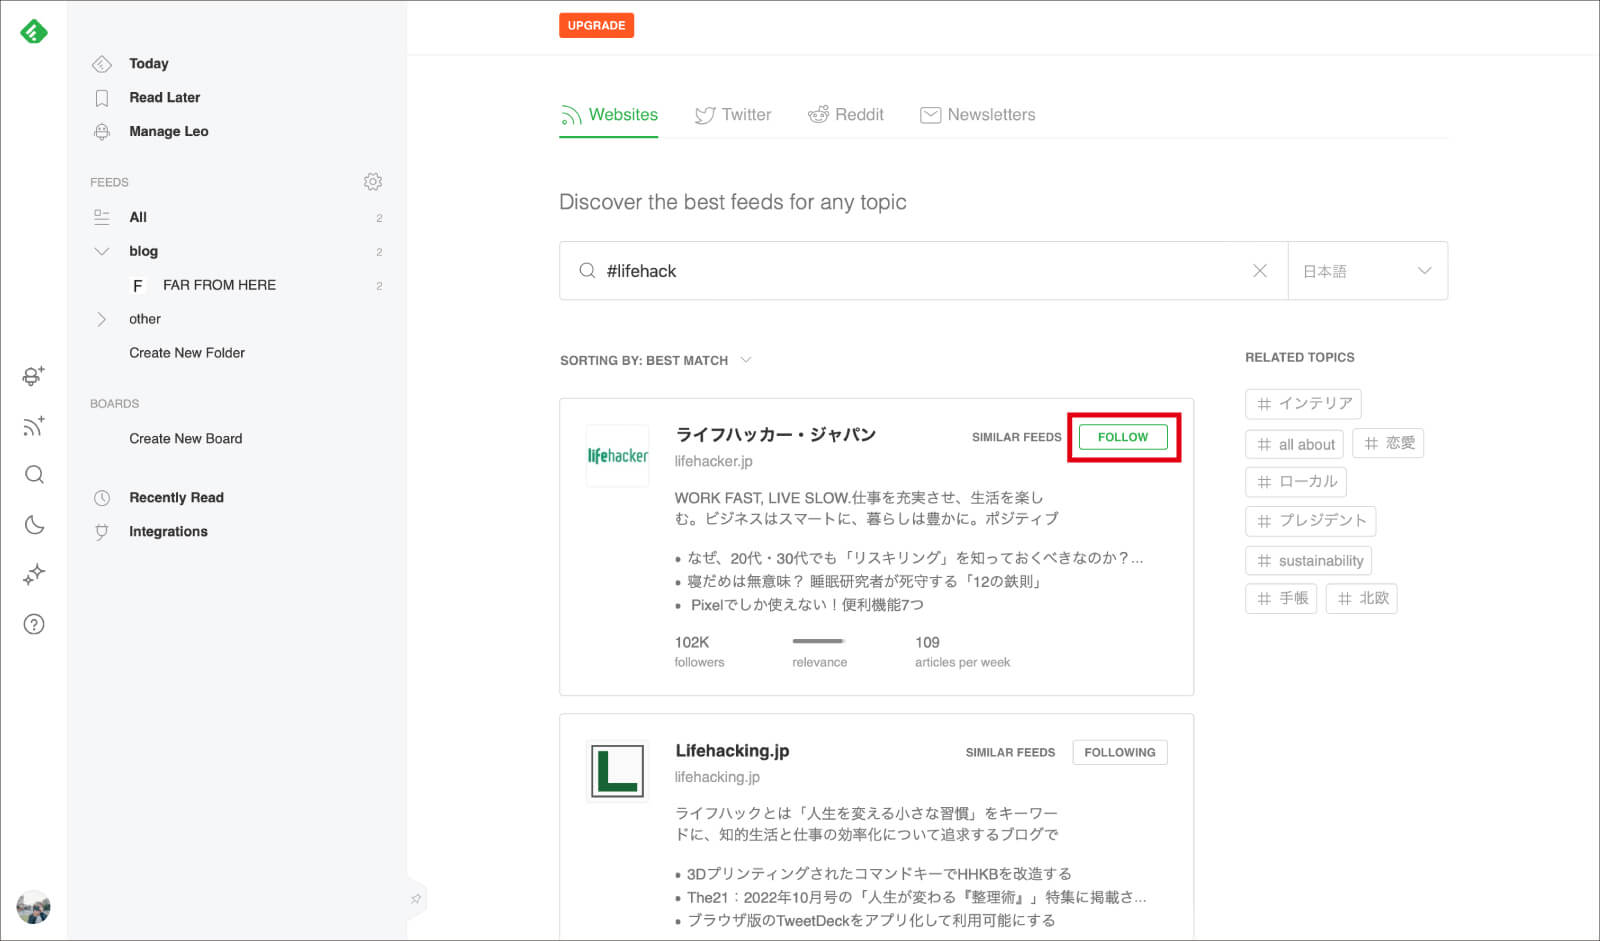The image size is (1600, 941).
Task: Click the search magnifier icon in rail
Action: pos(34,474)
